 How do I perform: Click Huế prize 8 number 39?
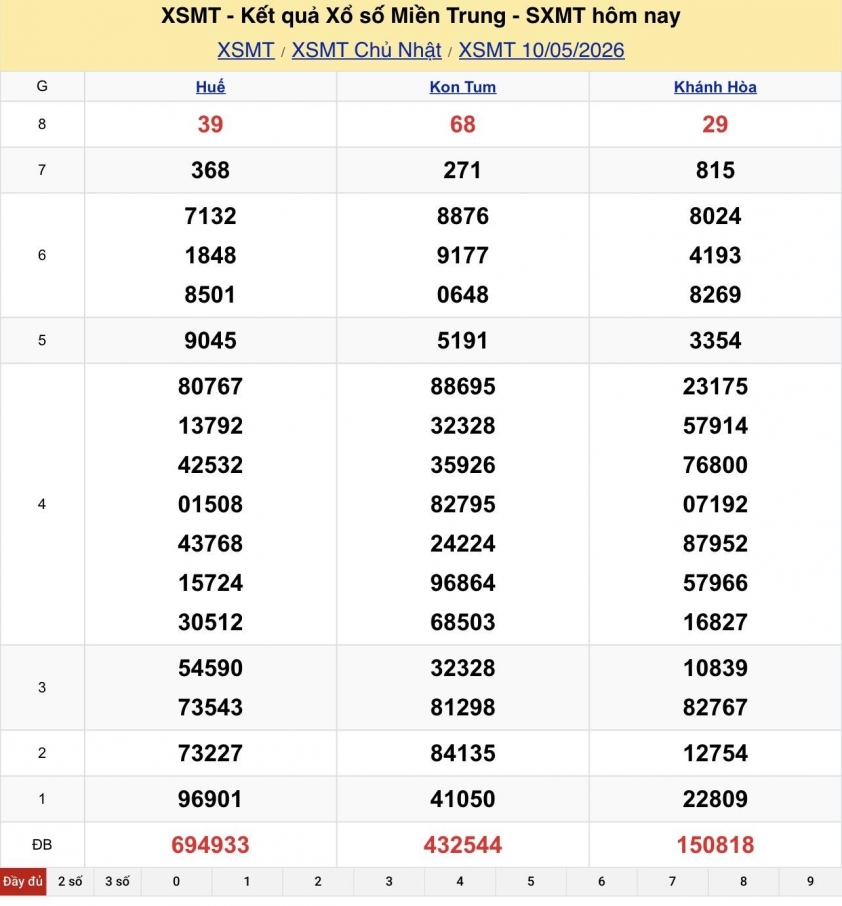(x=210, y=124)
